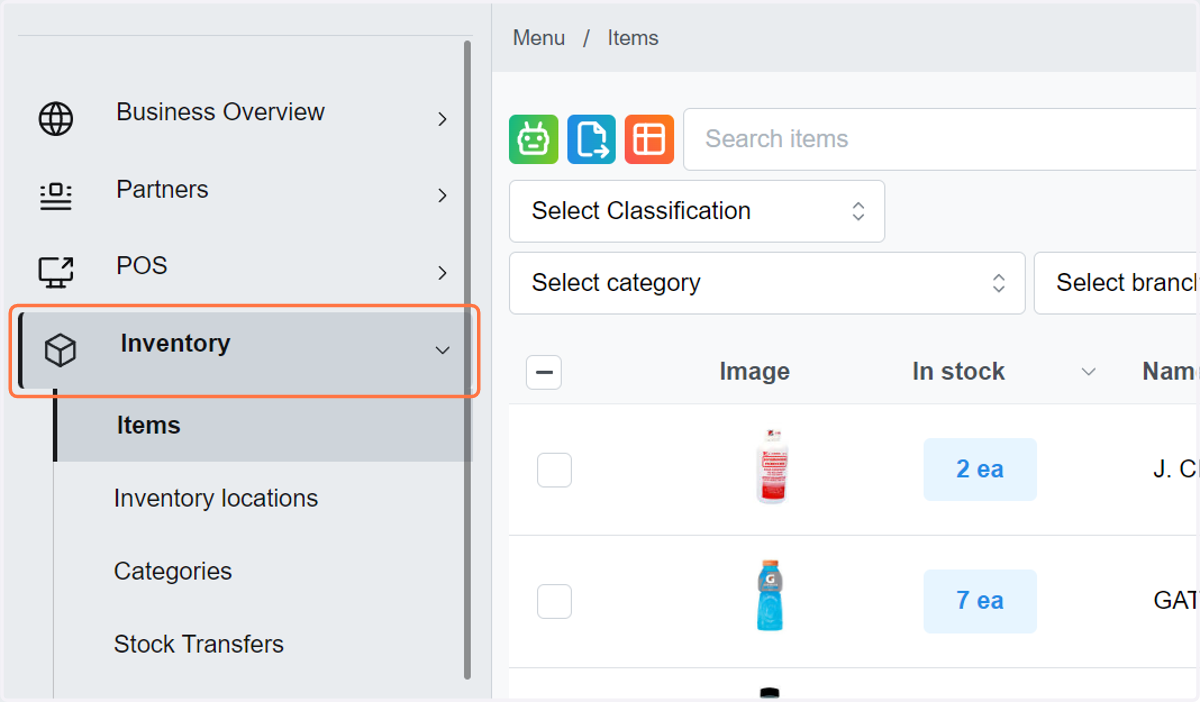Click the blue export file icon

pyautogui.click(x=591, y=139)
